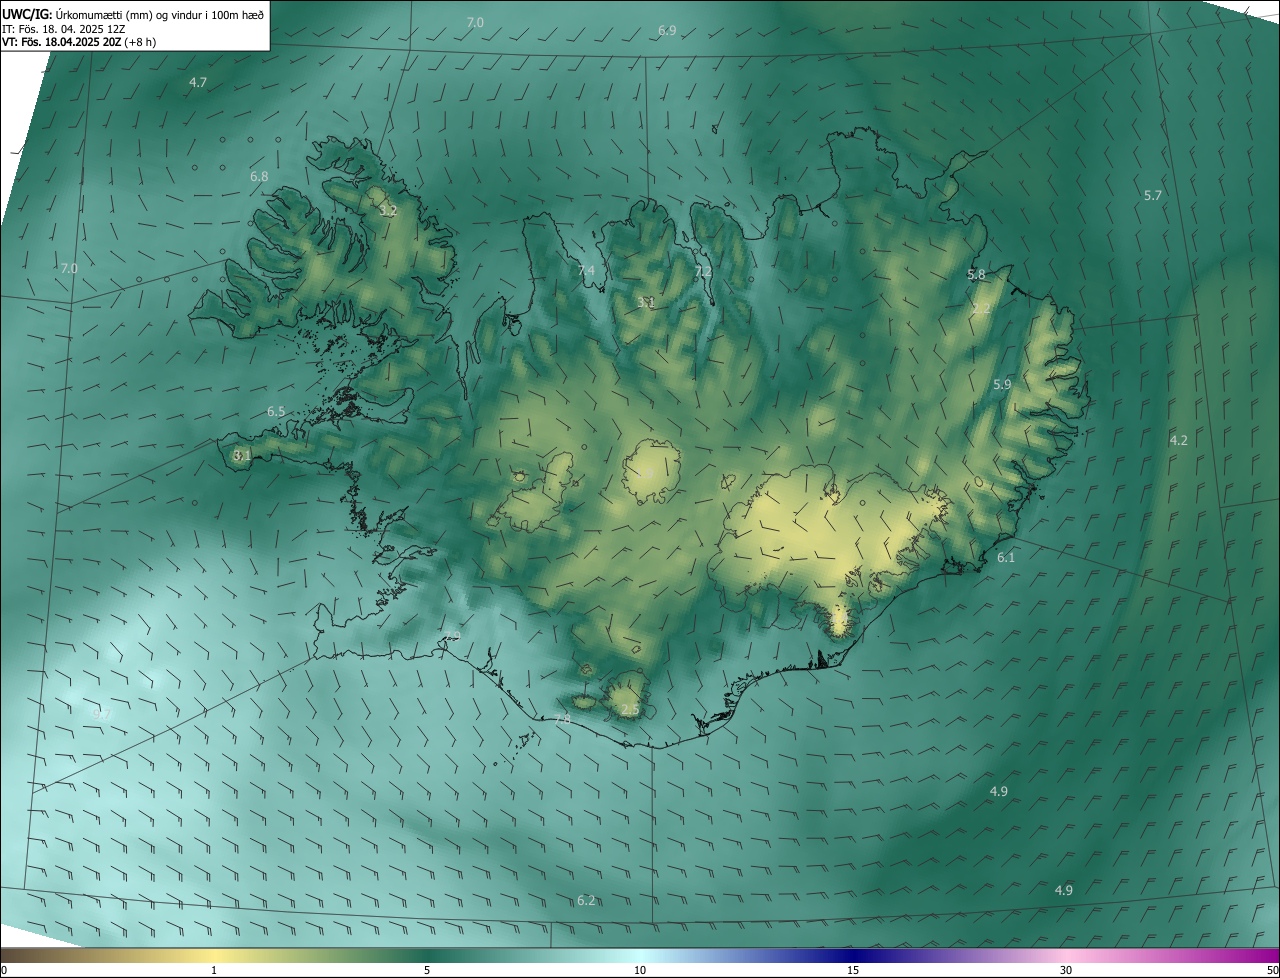Click the 6.1 value label

coord(1006,558)
